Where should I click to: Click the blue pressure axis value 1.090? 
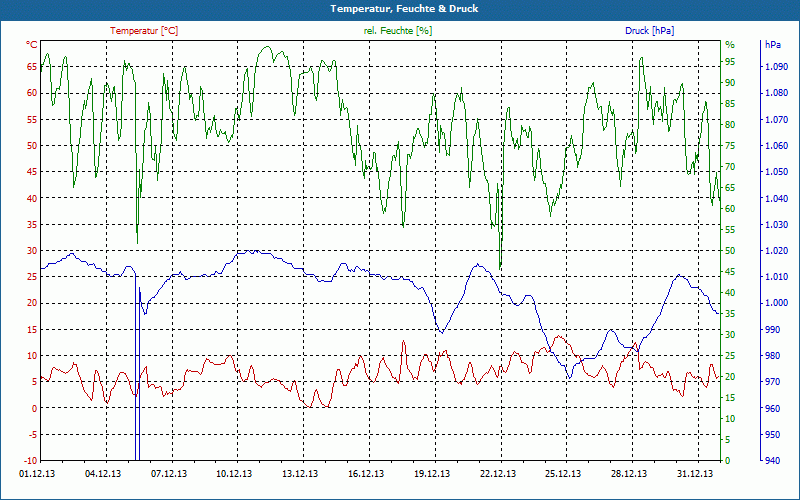(777, 66)
